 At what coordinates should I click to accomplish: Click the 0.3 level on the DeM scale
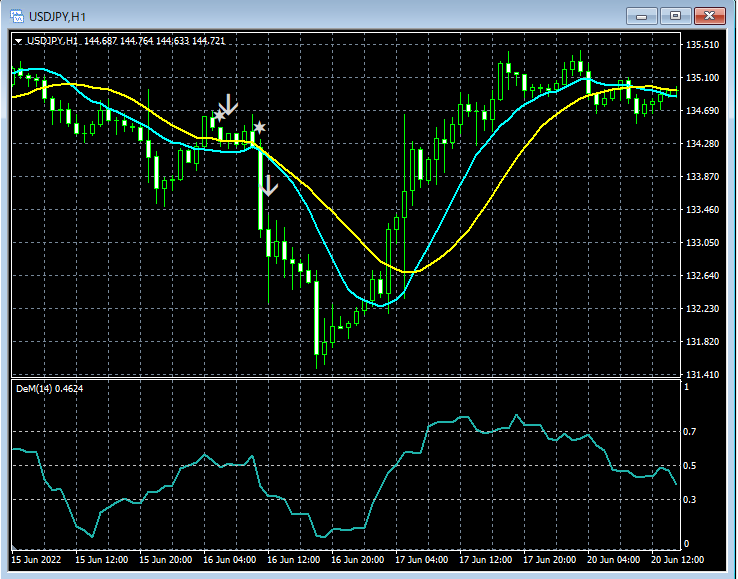pos(690,499)
